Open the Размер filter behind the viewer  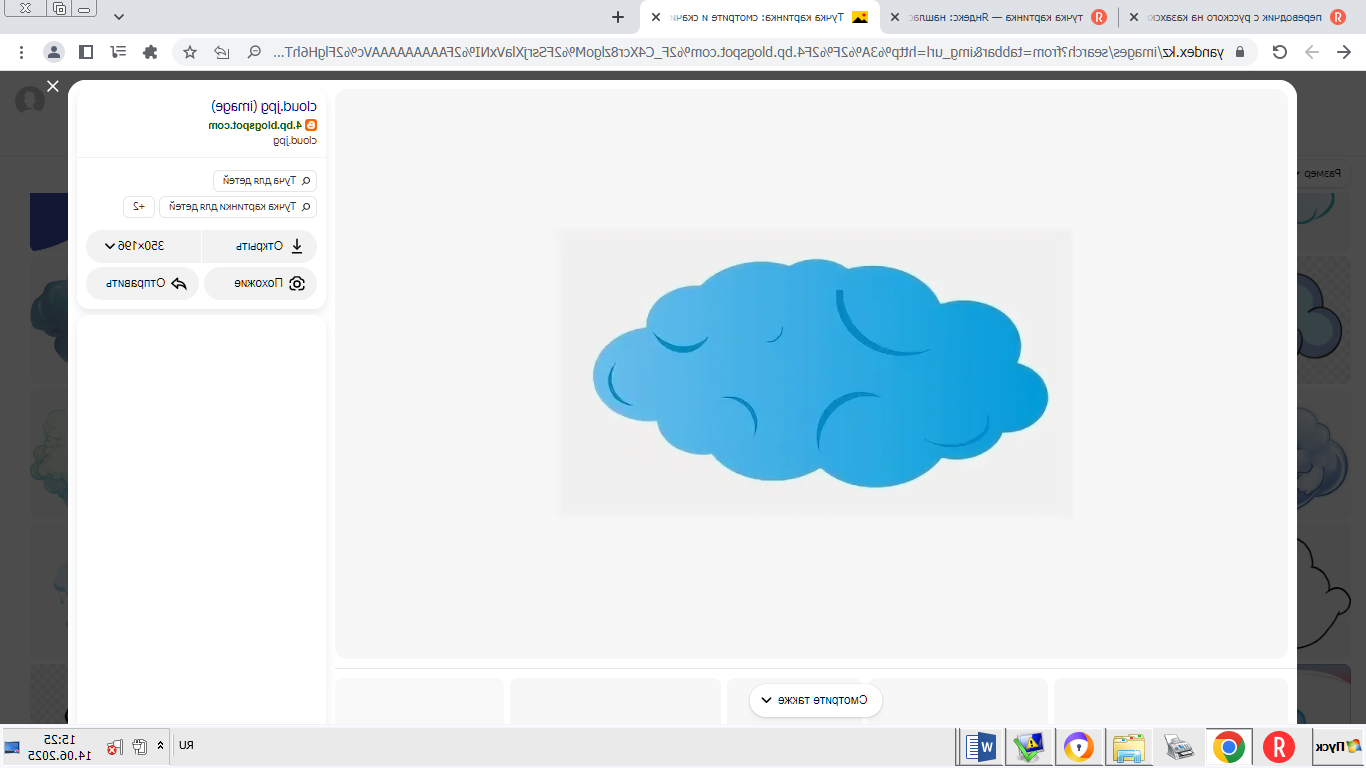pyautogui.click(x=1320, y=174)
